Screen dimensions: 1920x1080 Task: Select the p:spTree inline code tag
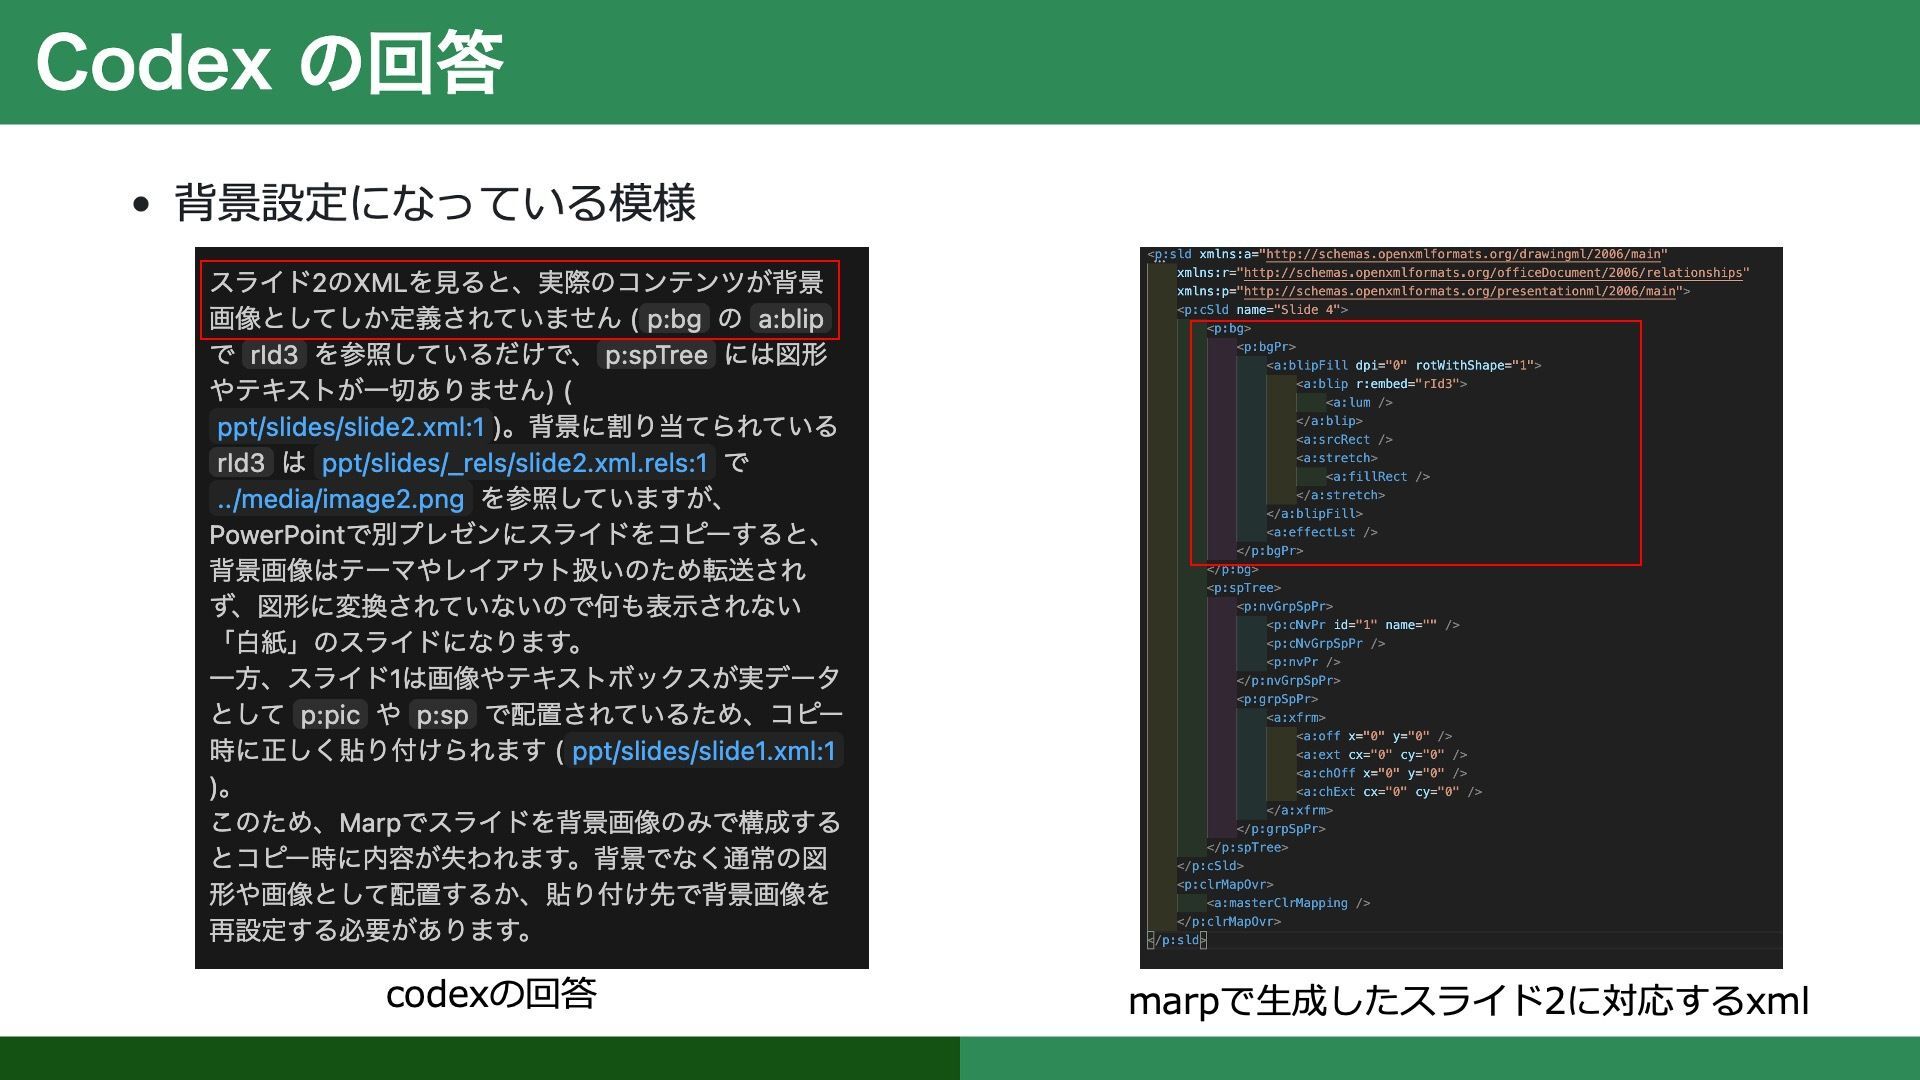pyautogui.click(x=656, y=355)
